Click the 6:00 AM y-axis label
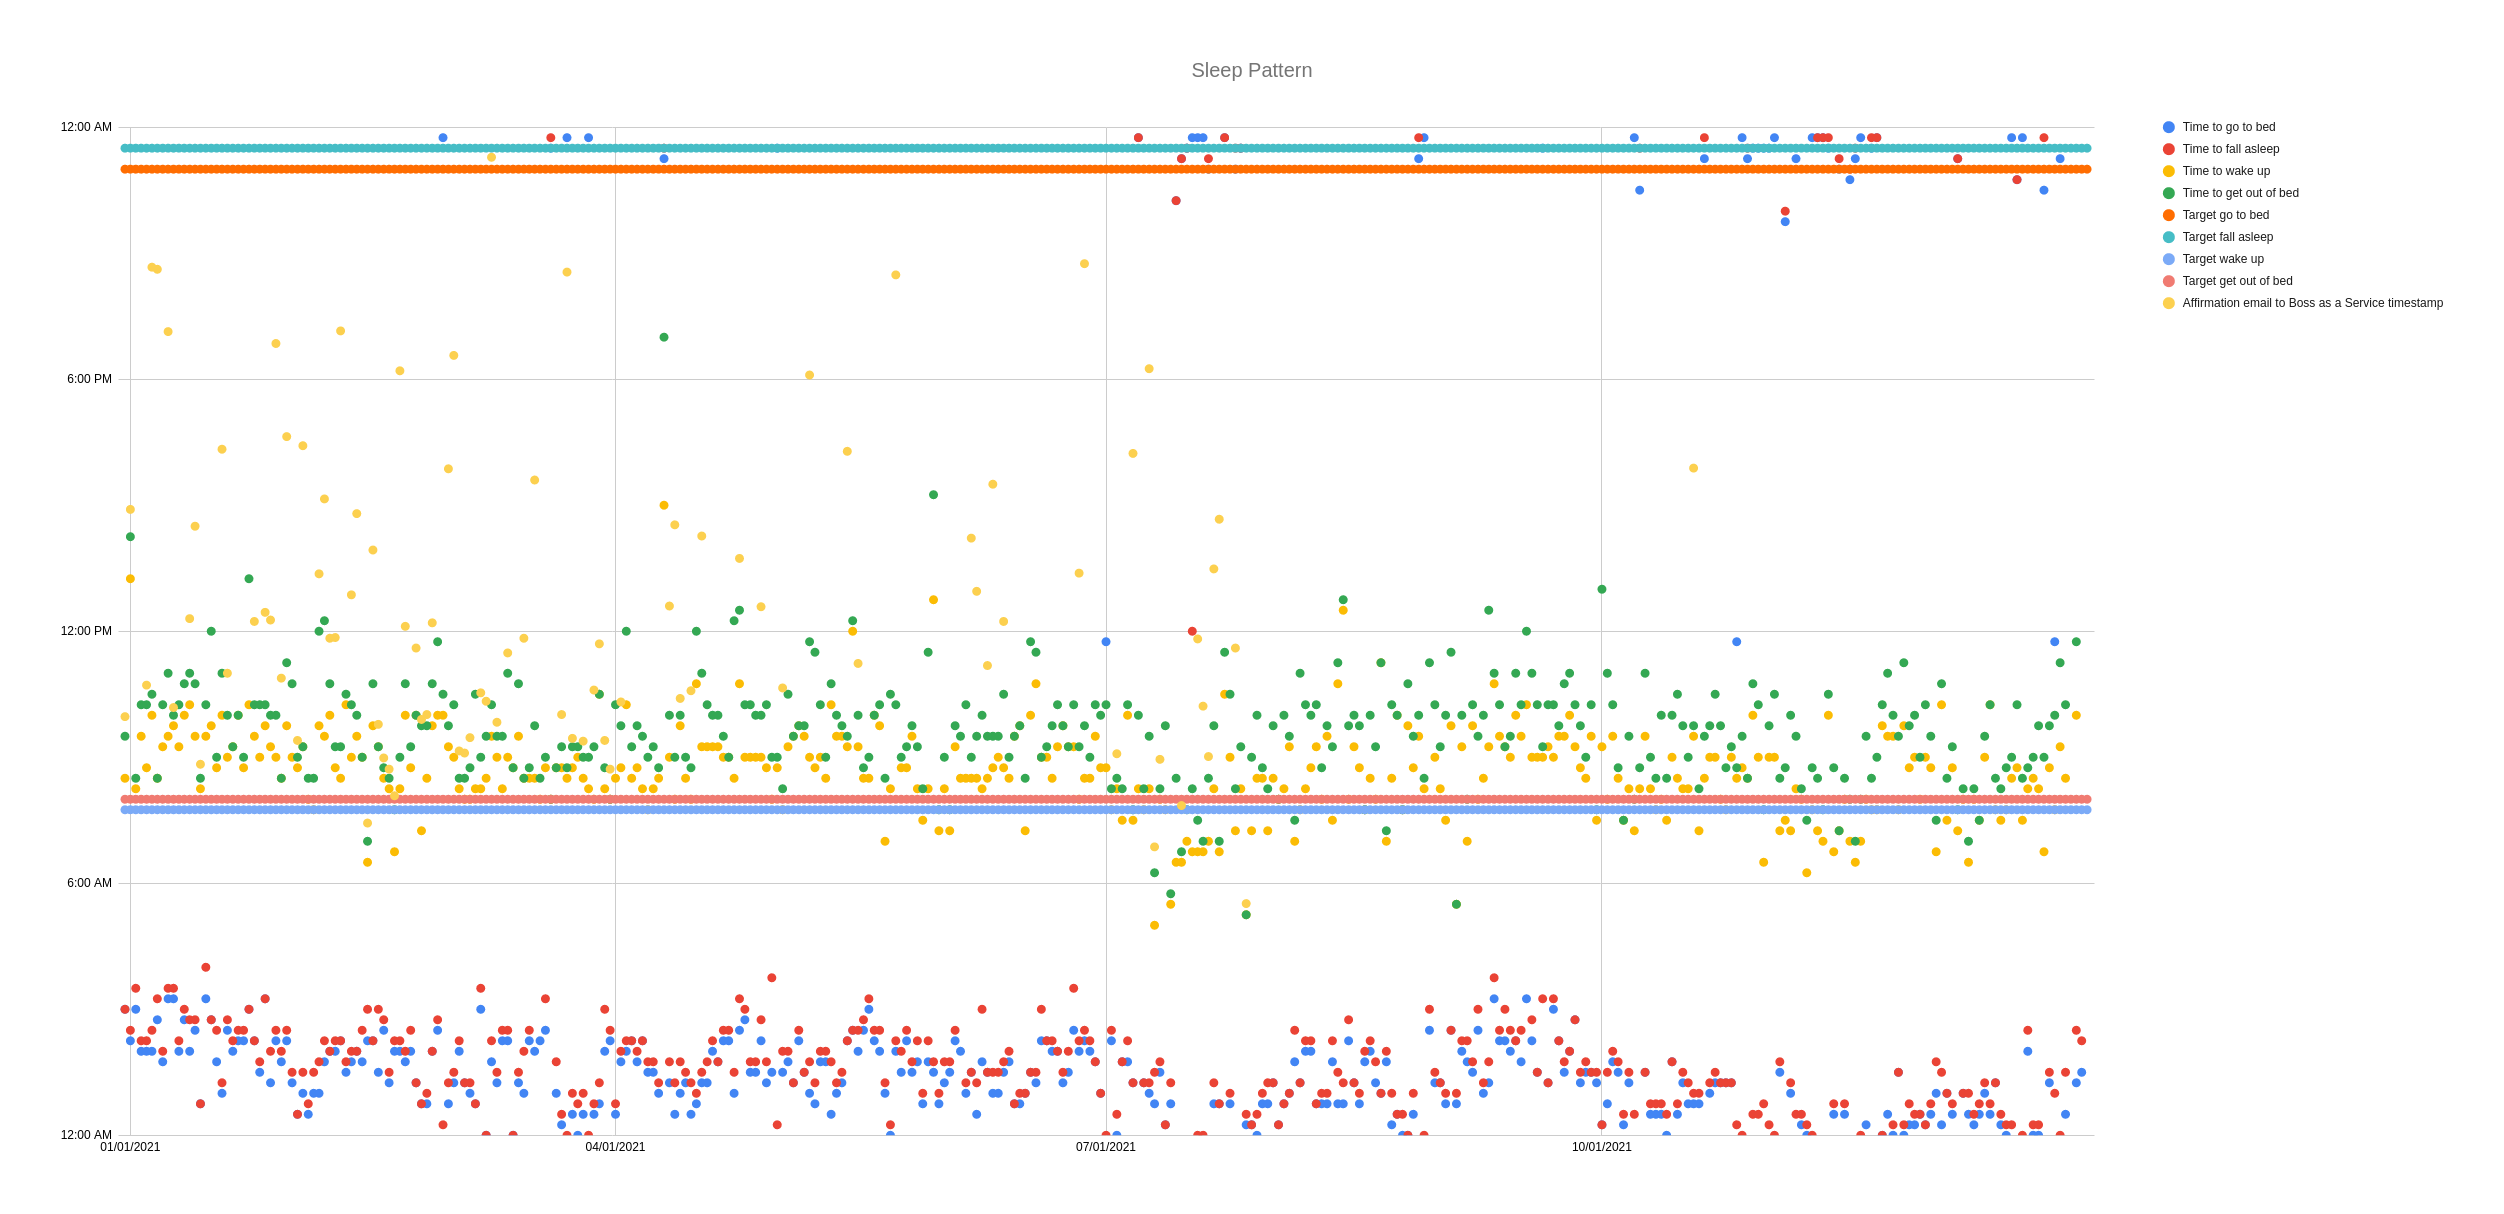Viewport: 2504px width, 1214px height. click(x=89, y=883)
